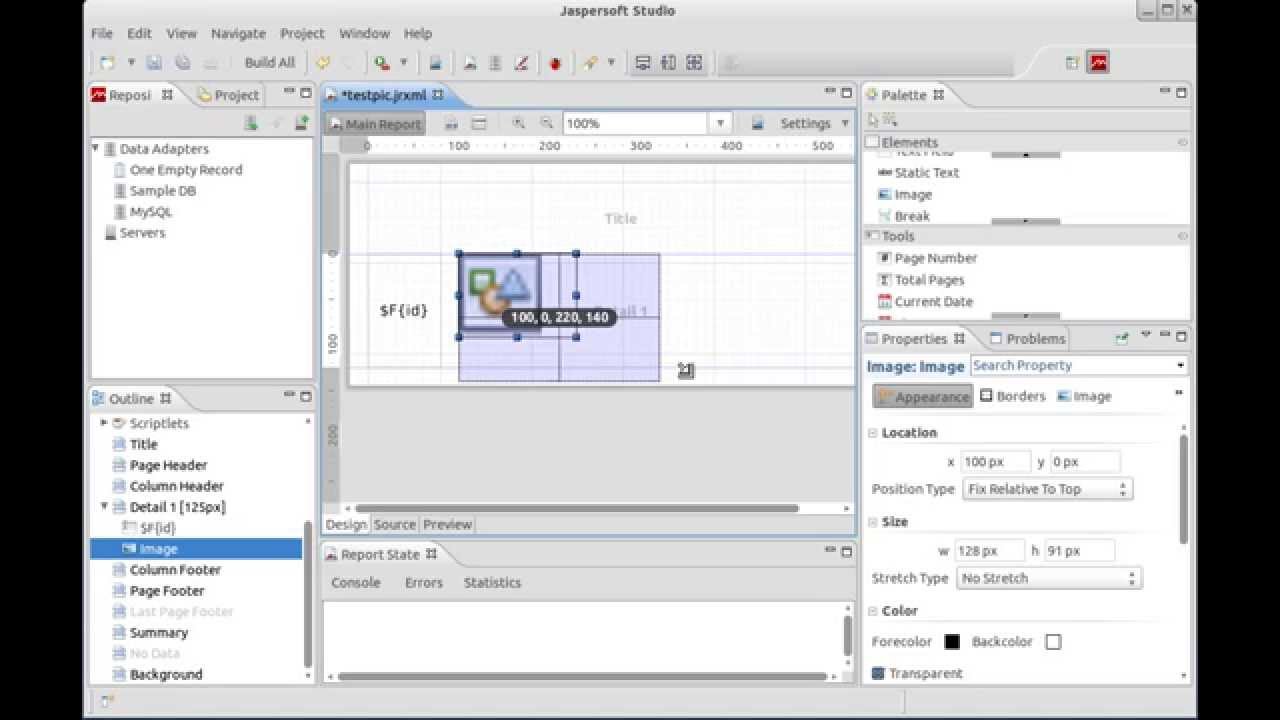
Task: Click the Search Property field
Action: (x=1077, y=366)
